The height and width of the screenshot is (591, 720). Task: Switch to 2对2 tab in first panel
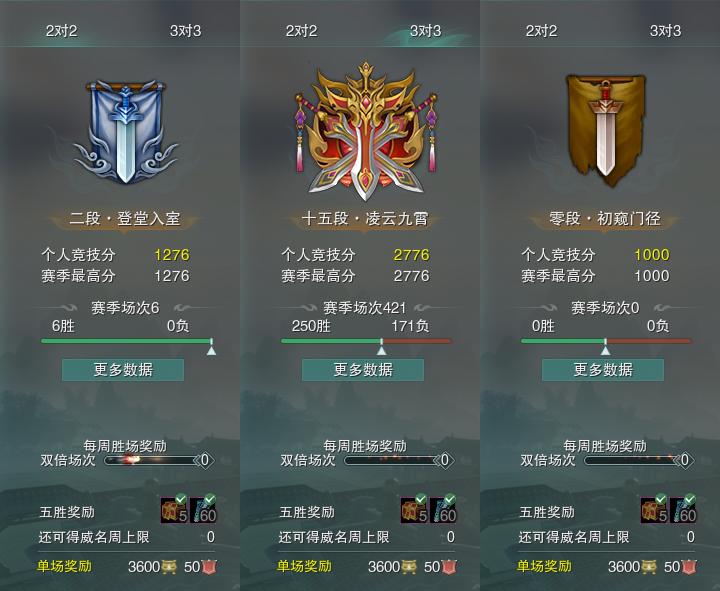[61, 31]
